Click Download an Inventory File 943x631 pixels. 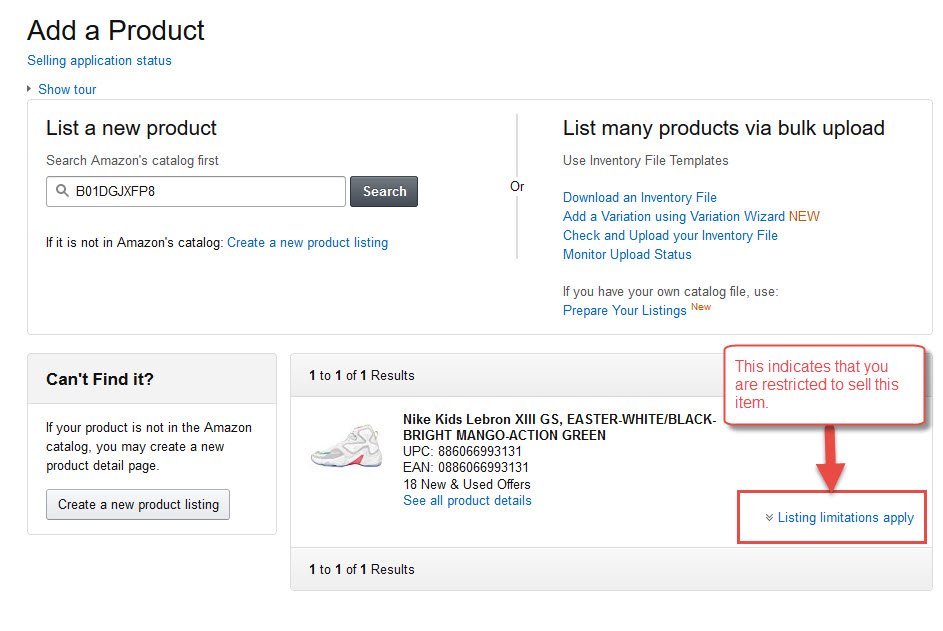pos(639,197)
